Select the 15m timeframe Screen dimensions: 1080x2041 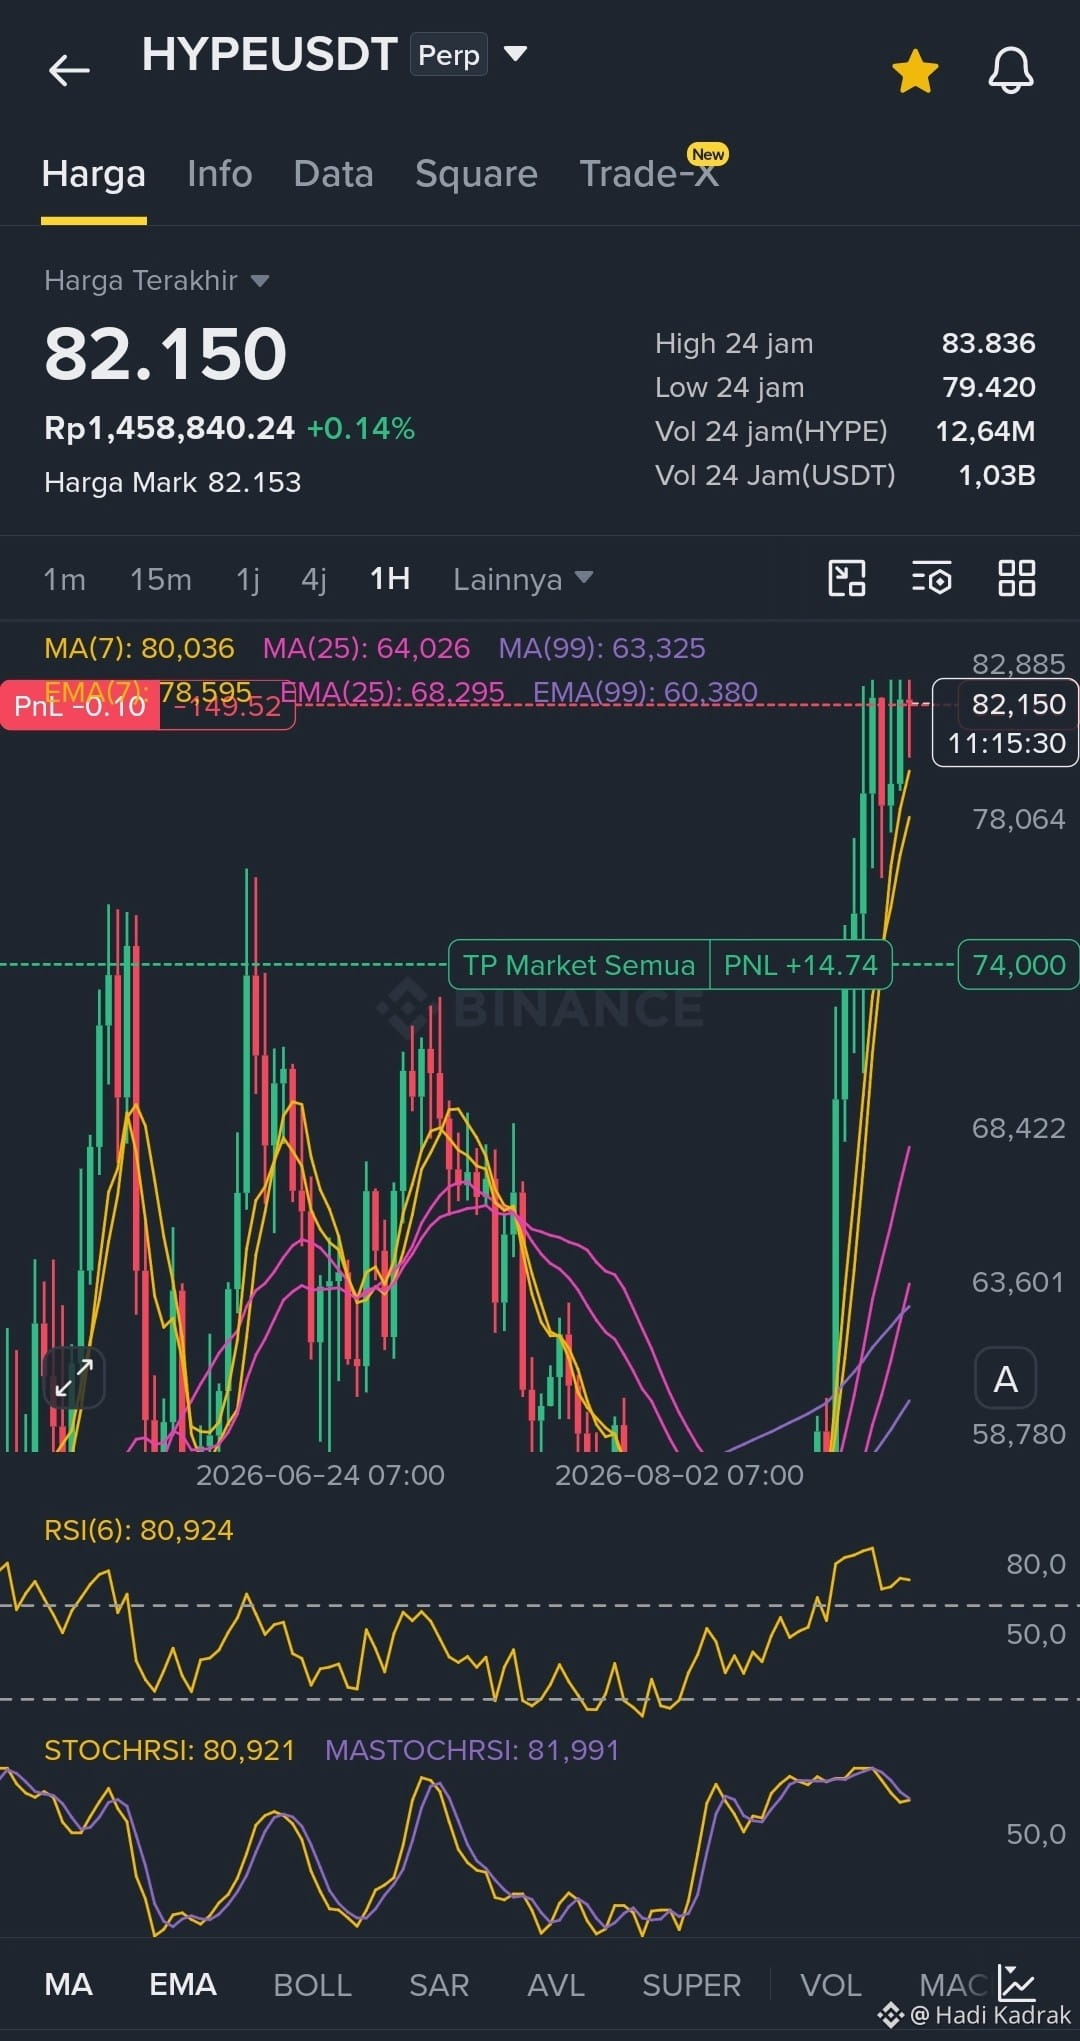pyautogui.click(x=161, y=579)
